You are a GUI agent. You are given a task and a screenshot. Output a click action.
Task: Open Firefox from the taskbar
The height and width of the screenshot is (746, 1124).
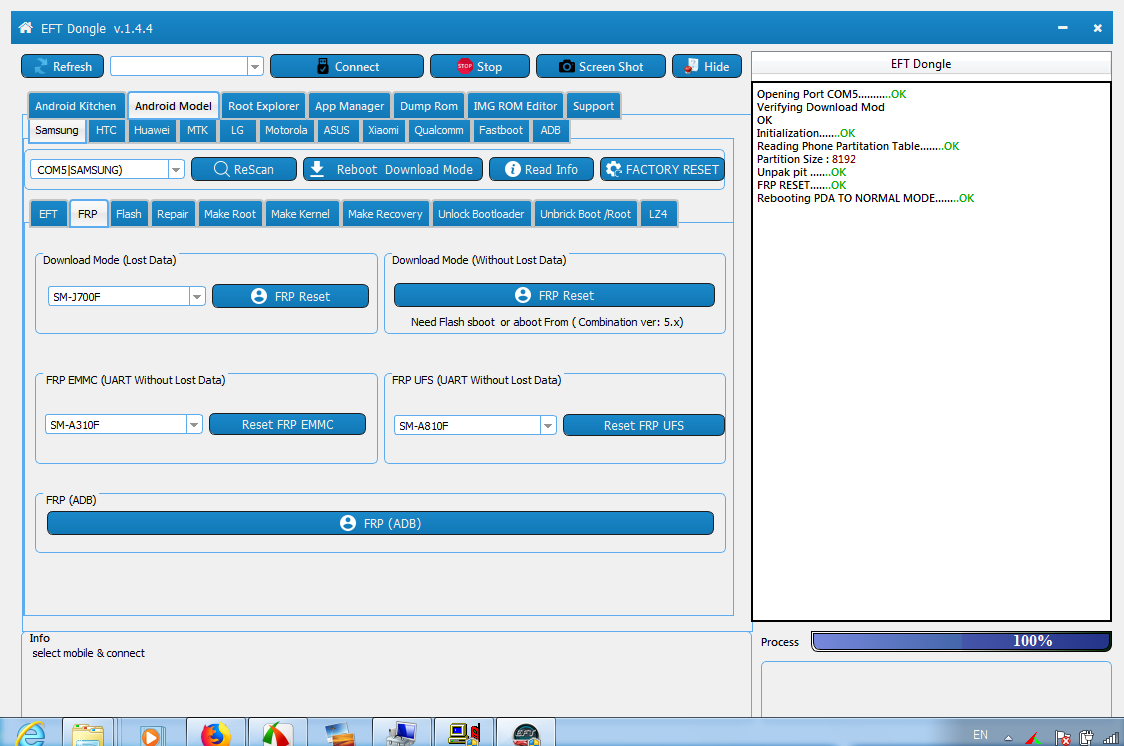(216, 732)
